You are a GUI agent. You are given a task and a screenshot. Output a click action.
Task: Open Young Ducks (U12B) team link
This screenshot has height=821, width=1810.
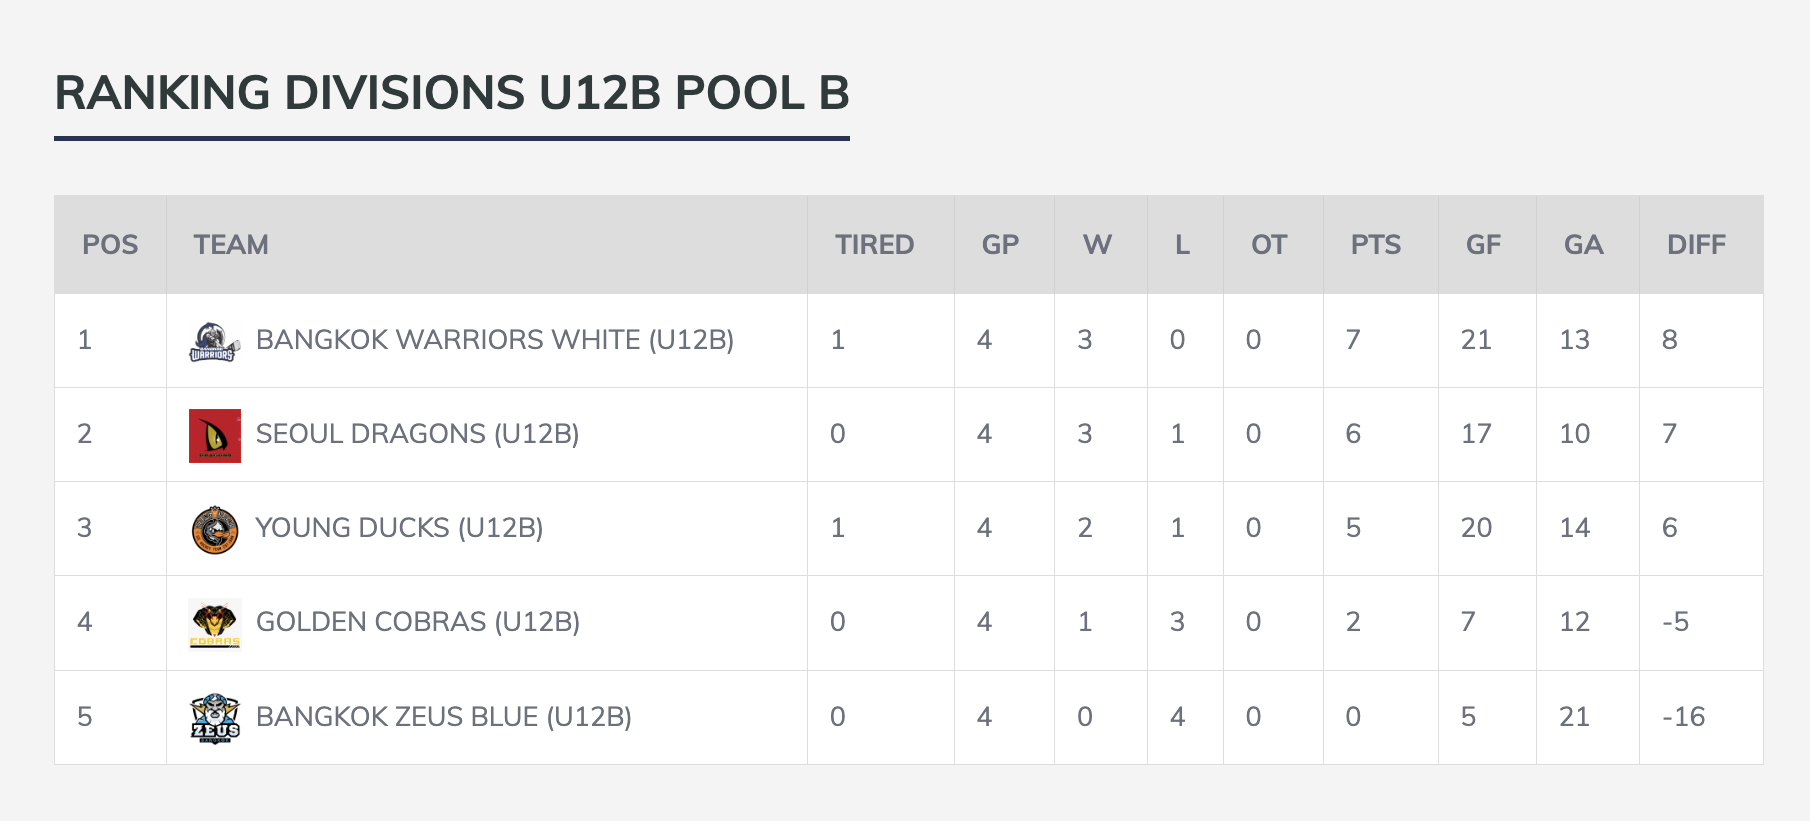tap(399, 528)
